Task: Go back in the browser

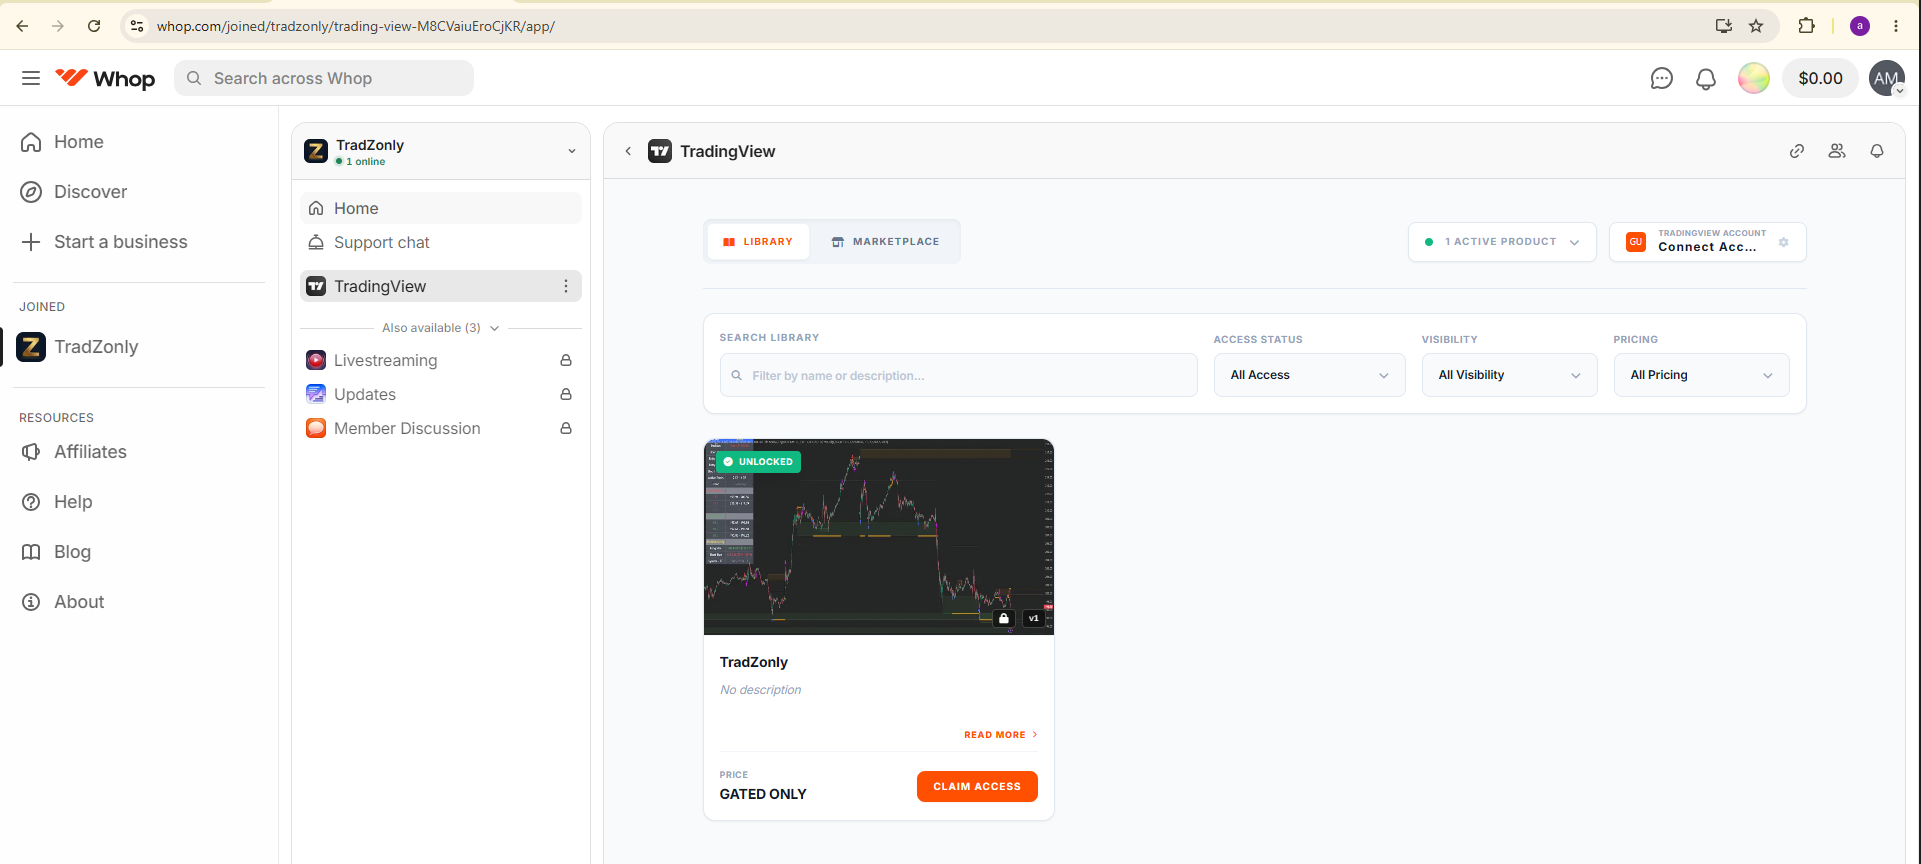Action: [x=22, y=26]
